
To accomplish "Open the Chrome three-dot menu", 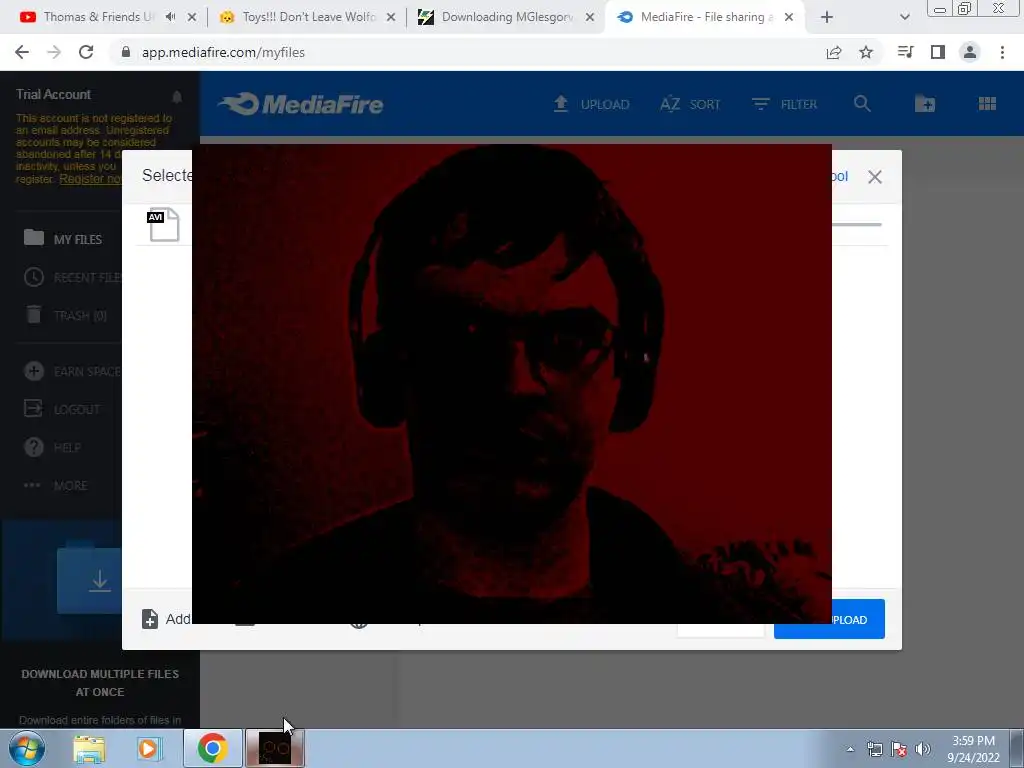I will pyautogui.click(x=1002, y=52).
